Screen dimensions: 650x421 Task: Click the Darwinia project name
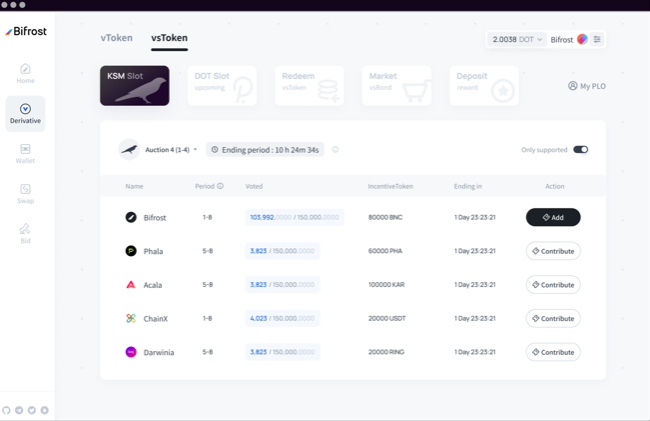(x=159, y=352)
